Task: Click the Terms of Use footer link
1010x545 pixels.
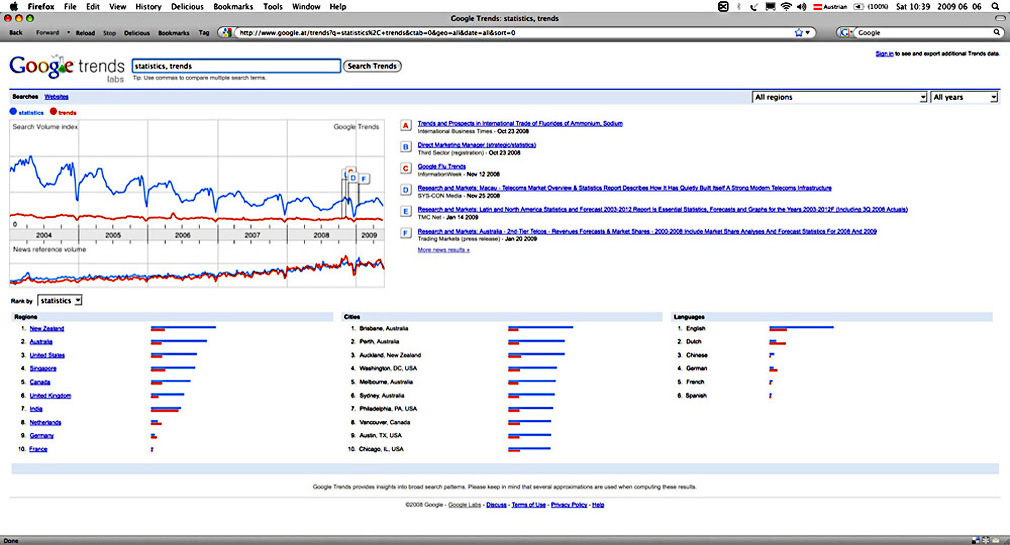Action: click(x=529, y=505)
